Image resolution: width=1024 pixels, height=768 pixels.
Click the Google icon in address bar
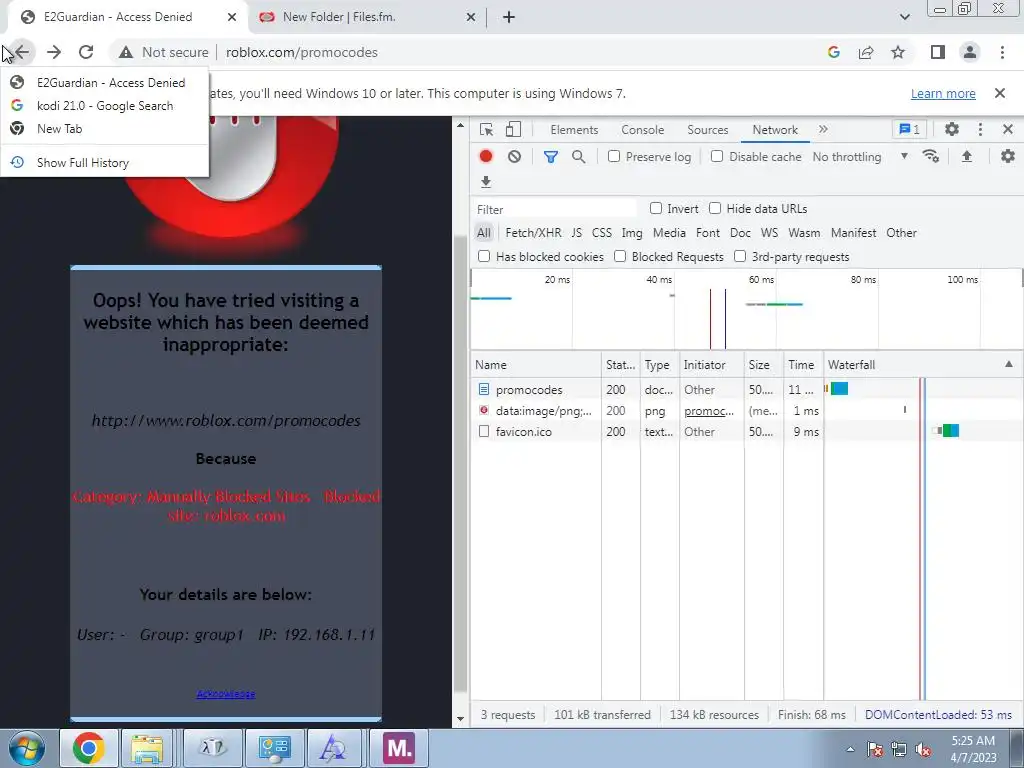pos(833,52)
